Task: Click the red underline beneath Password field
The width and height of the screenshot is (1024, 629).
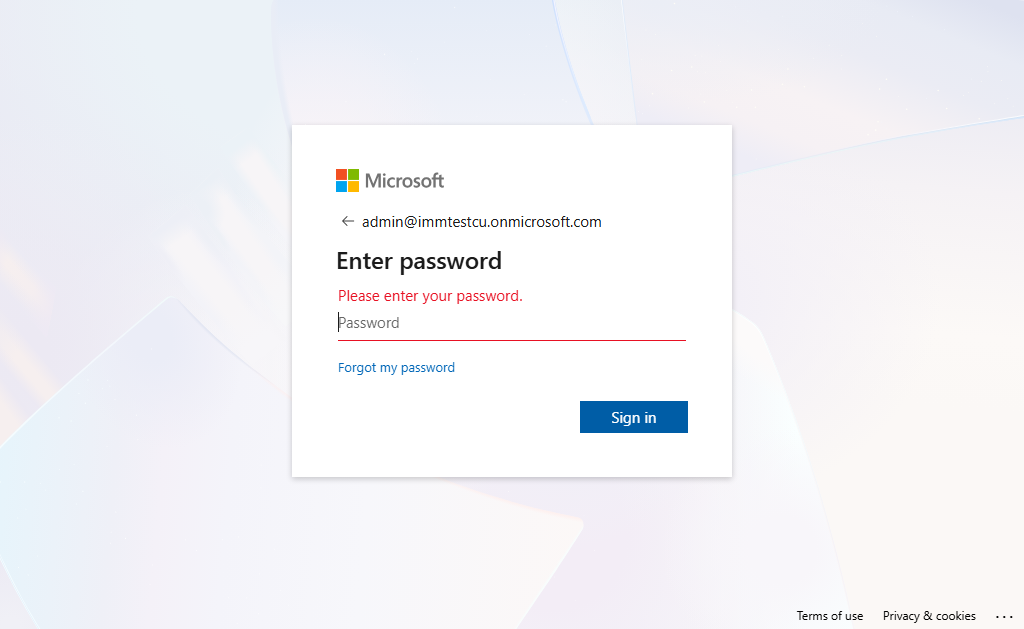Action: click(x=511, y=340)
